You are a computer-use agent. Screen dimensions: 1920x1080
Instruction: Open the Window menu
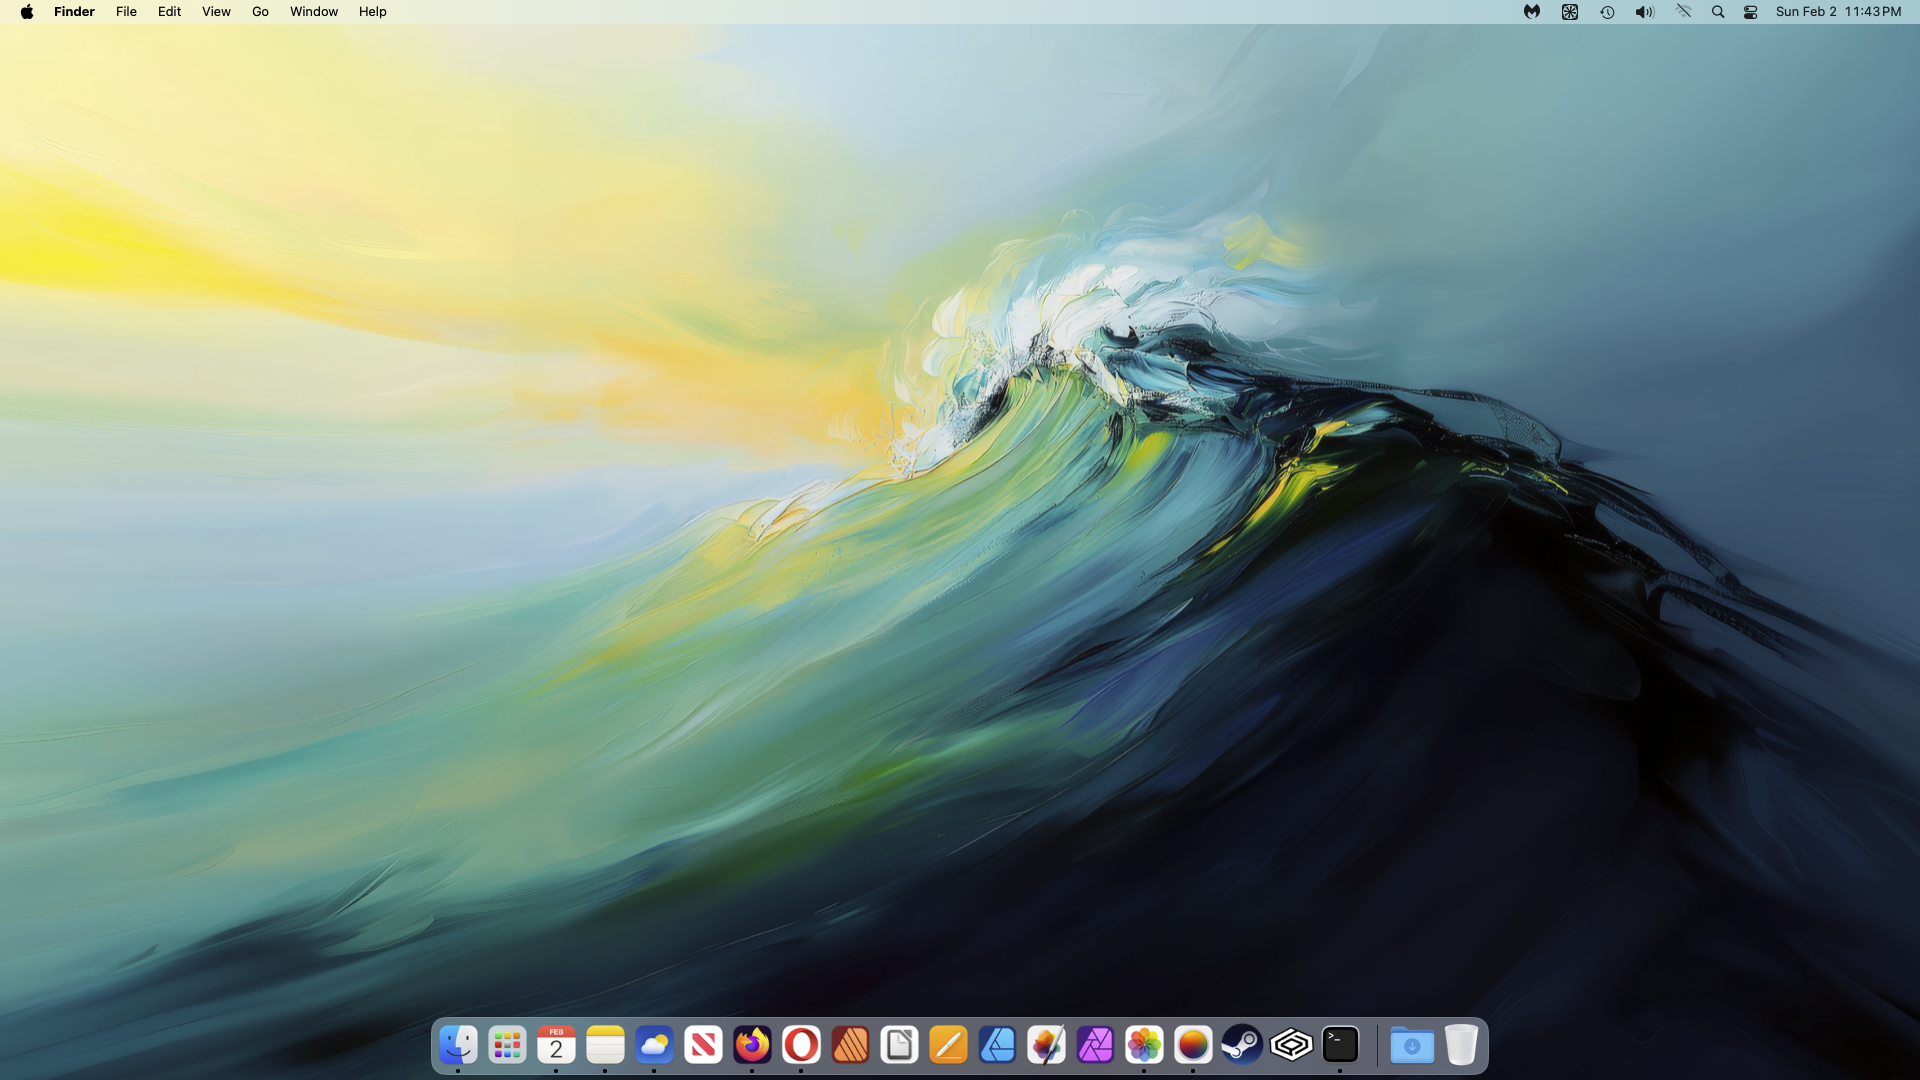[314, 12]
